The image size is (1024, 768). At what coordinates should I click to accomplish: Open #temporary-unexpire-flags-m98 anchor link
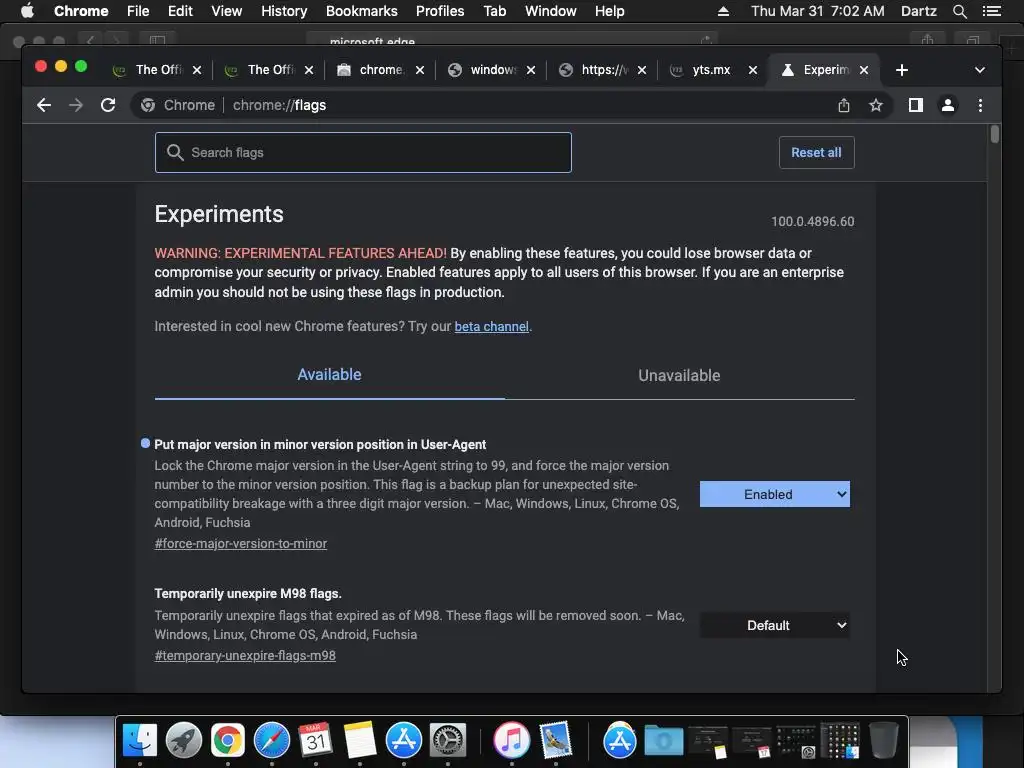(245, 656)
